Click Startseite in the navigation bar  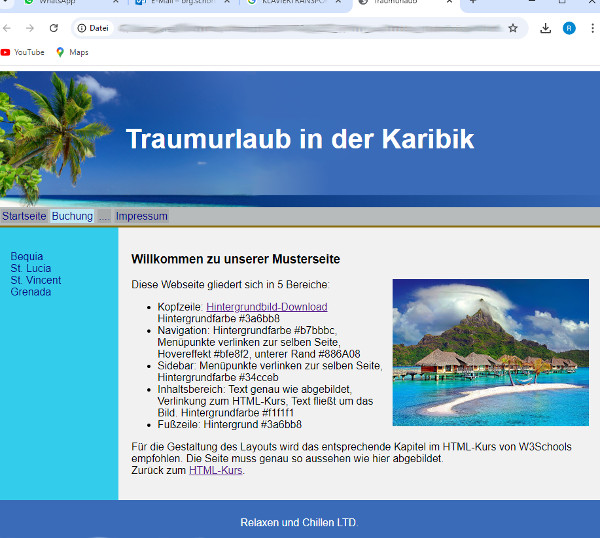pos(24,216)
